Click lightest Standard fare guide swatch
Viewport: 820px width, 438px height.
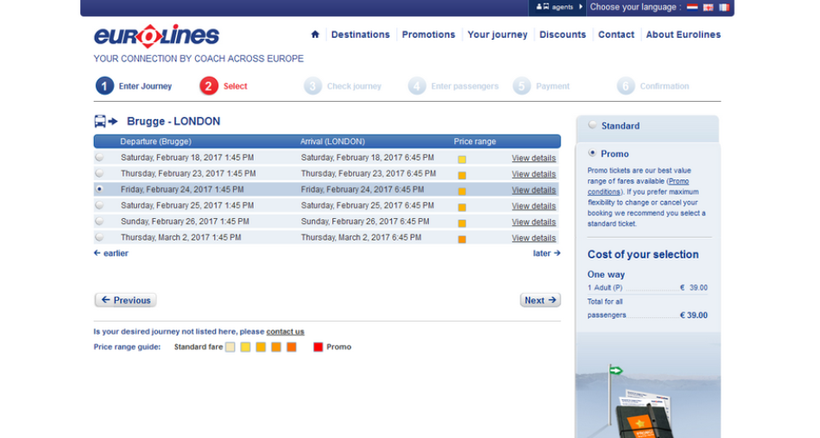point(230,347)
